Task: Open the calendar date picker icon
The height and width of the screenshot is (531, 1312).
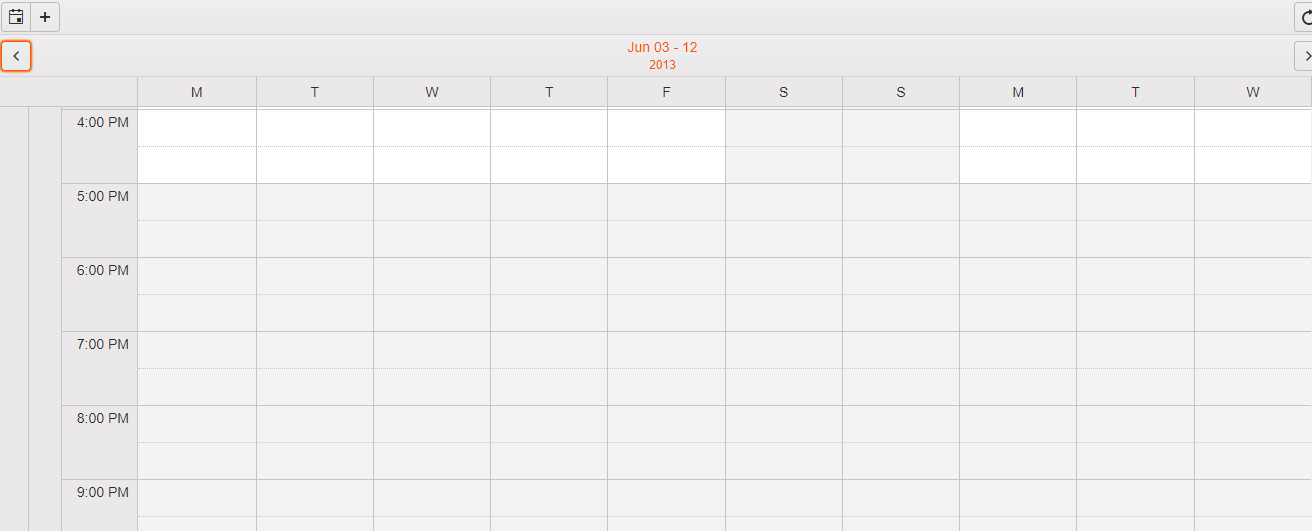Action: pyautogui.click(x=16, y=17)
